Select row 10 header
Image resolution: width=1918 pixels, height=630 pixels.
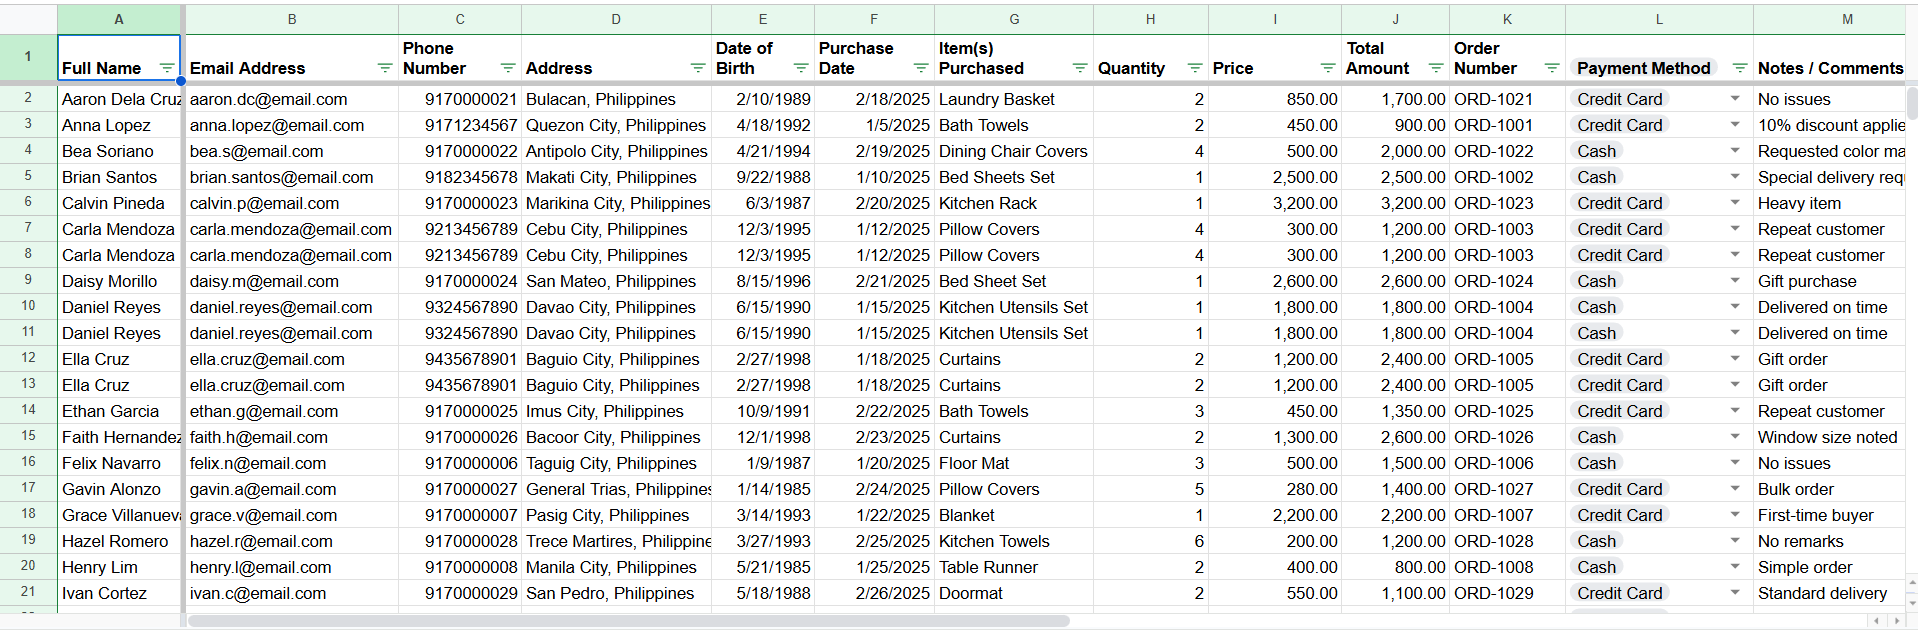pyautogui.click(x=28, y=307)
